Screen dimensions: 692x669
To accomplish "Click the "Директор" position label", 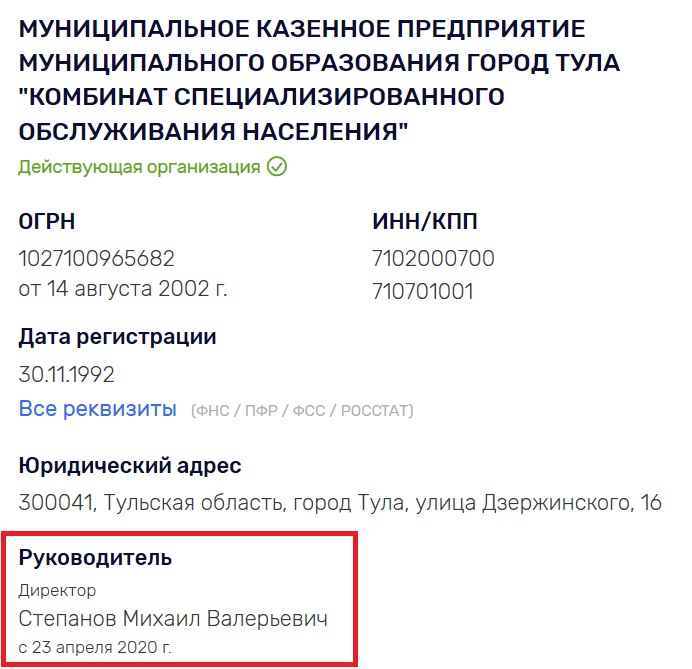I will (x=57, y=591).
